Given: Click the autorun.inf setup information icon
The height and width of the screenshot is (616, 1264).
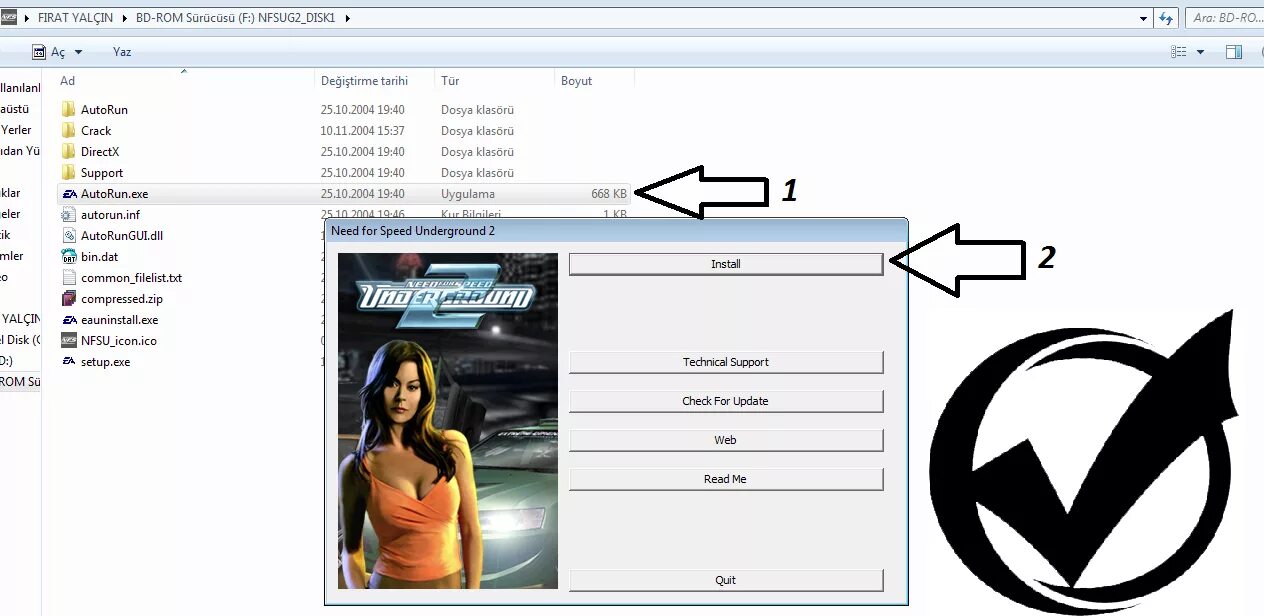Looking at the screenshot, I should click(68, 214).
